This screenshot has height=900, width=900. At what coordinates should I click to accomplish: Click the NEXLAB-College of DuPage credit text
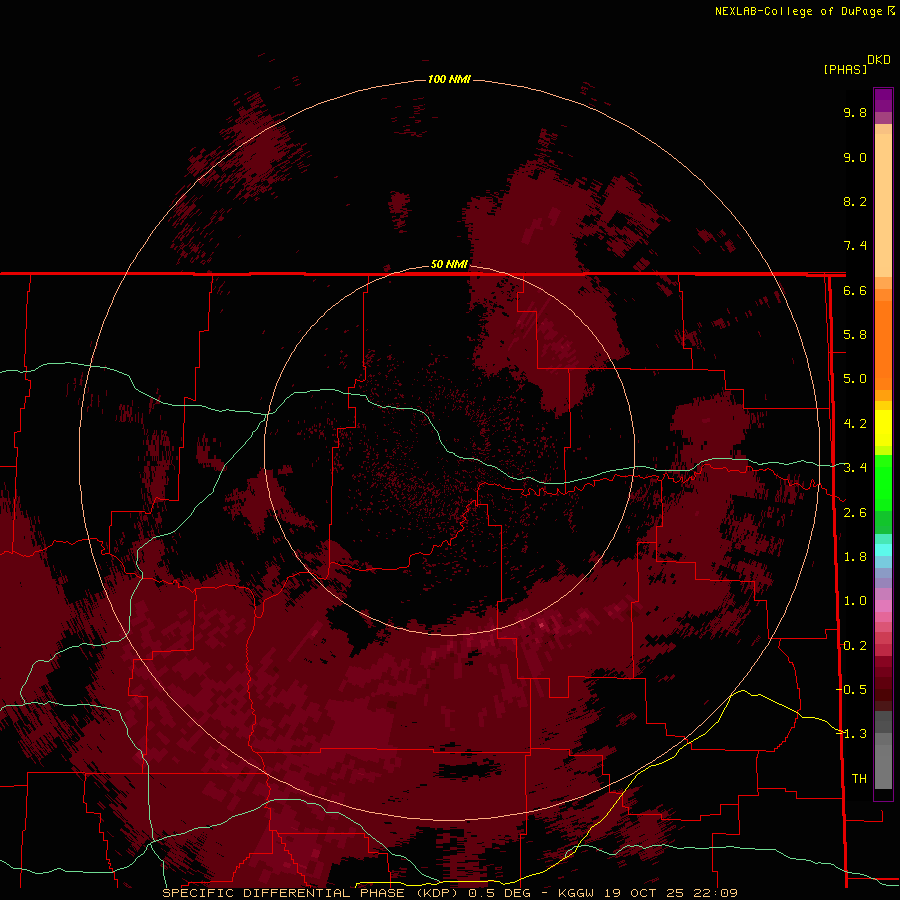pos(799,11)
